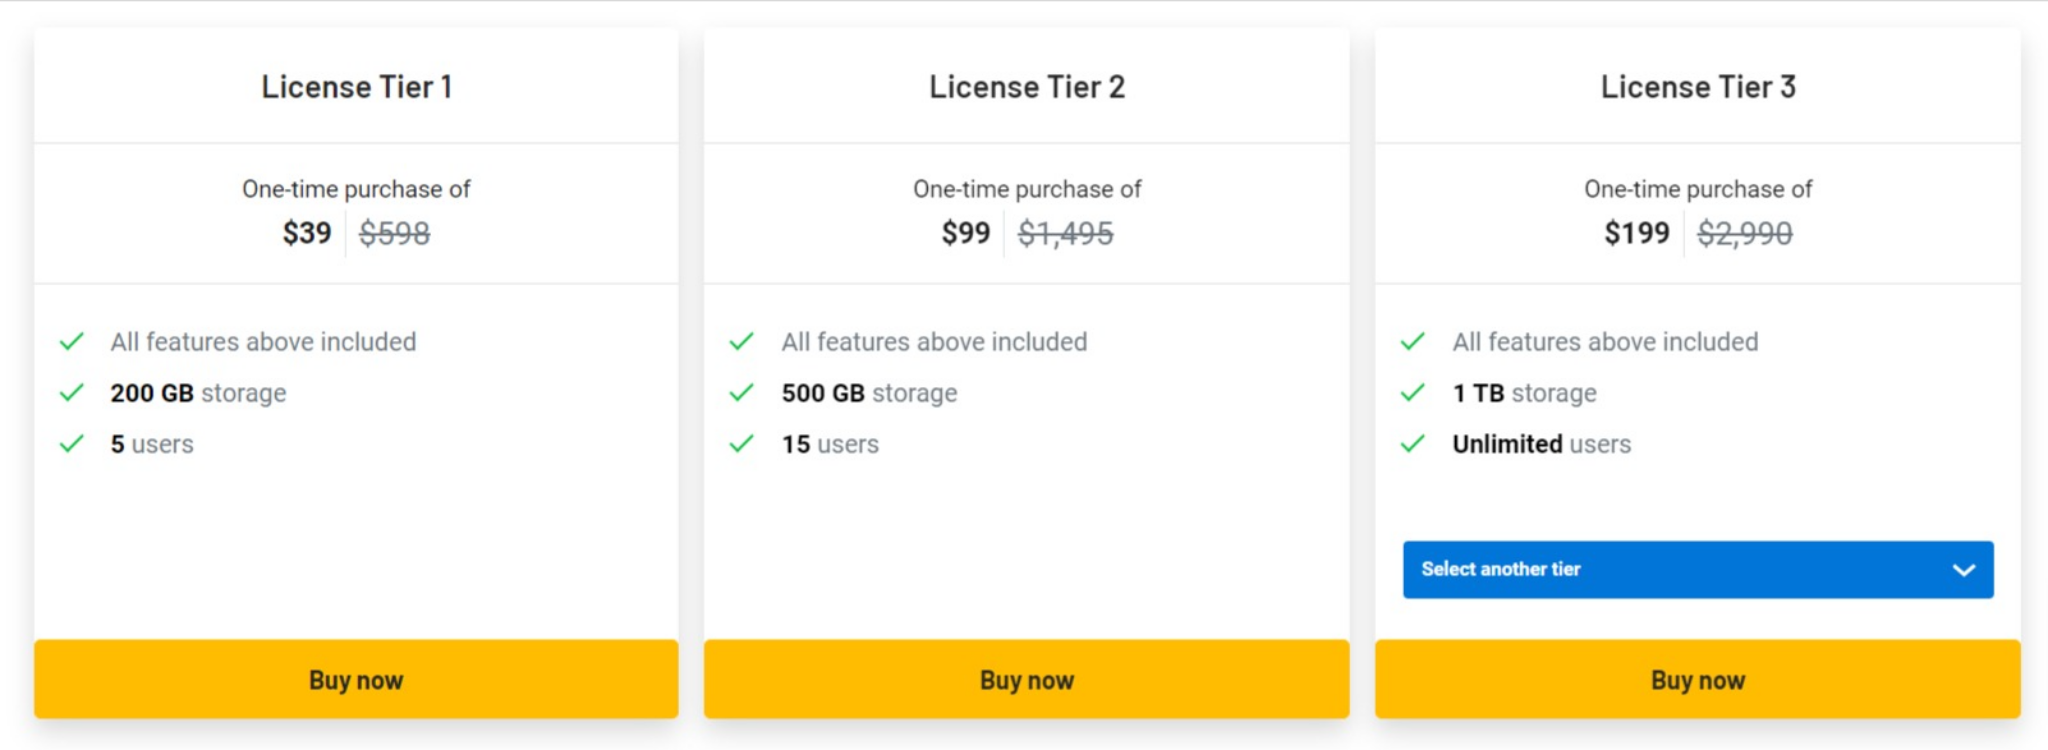
Task: Click the $199 price in Tier 3
Action: click(x=1637, y=233)
